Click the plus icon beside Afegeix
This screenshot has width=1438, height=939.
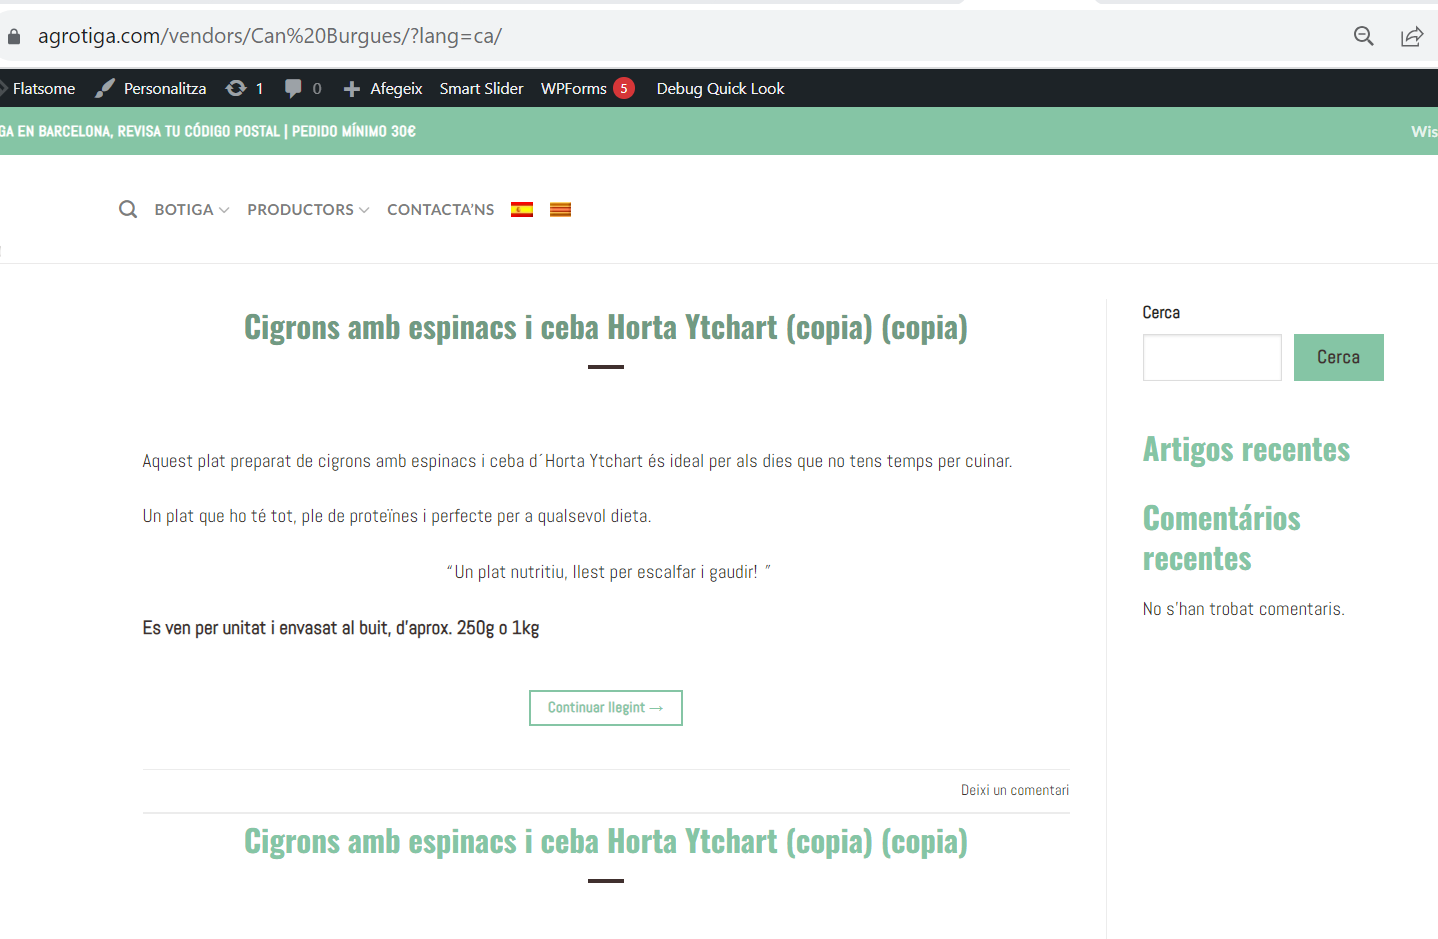point(351,89)
